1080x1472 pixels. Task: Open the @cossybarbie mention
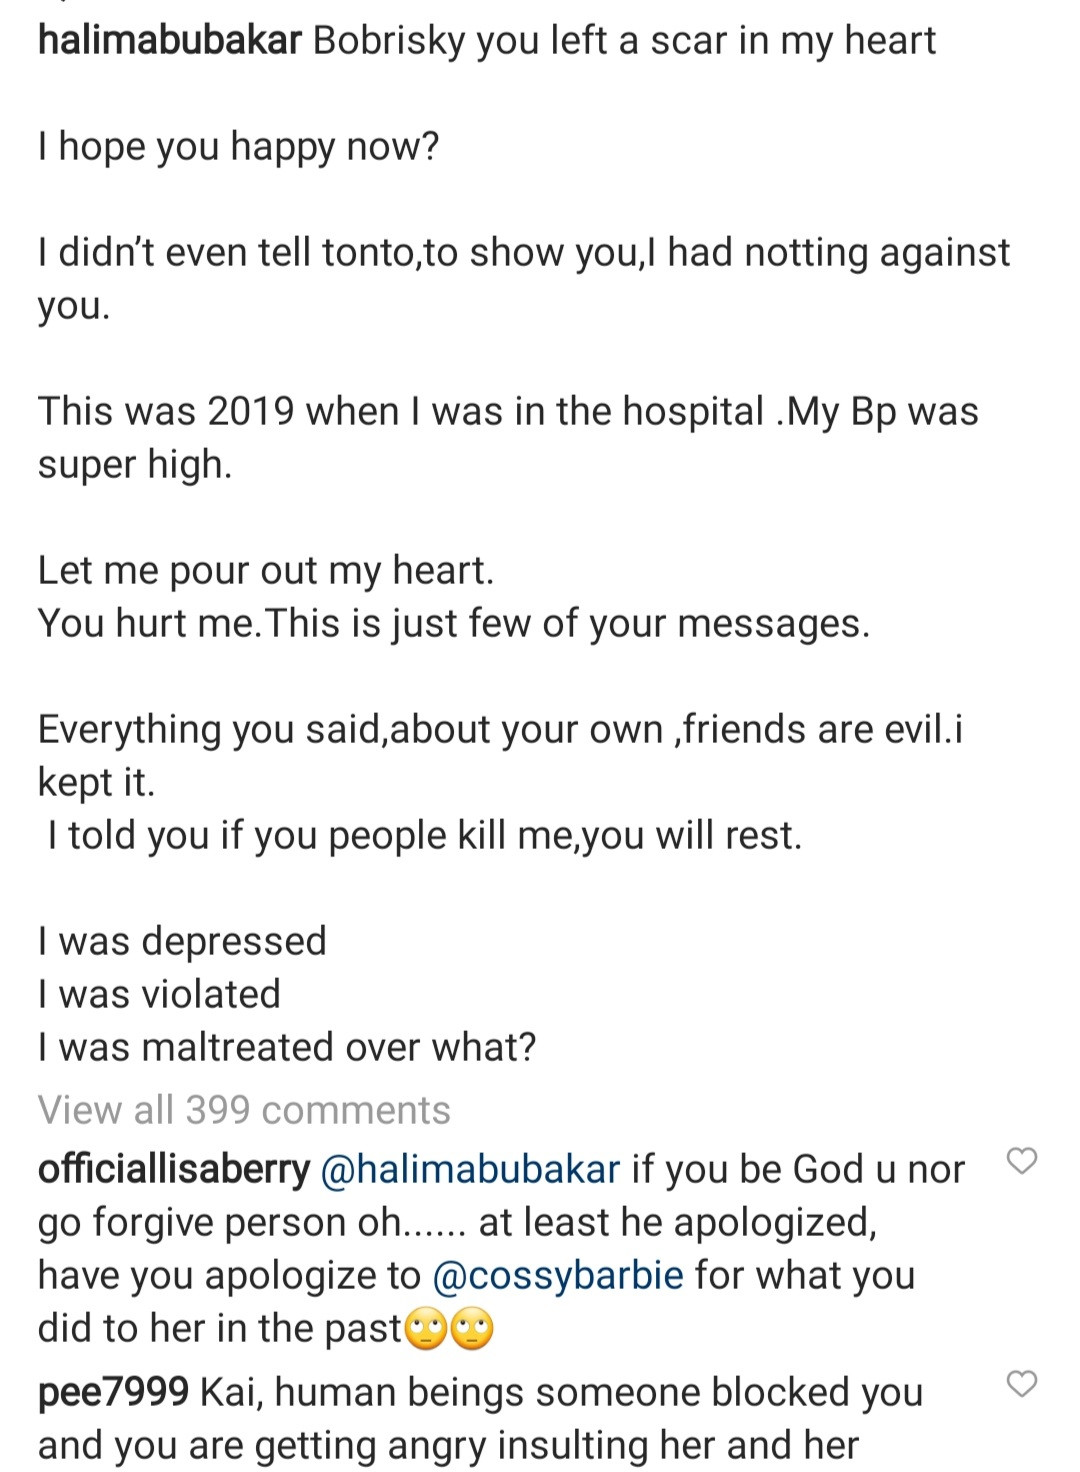tap(558, 1275)
